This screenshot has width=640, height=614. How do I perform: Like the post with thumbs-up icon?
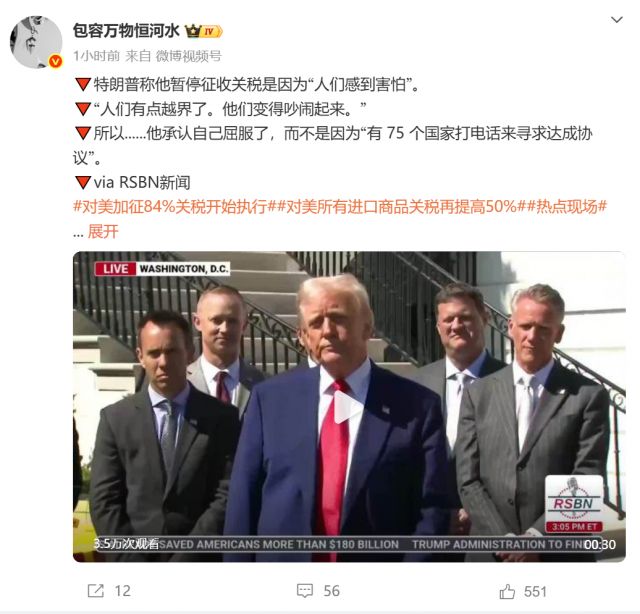(x=507, y=591)
